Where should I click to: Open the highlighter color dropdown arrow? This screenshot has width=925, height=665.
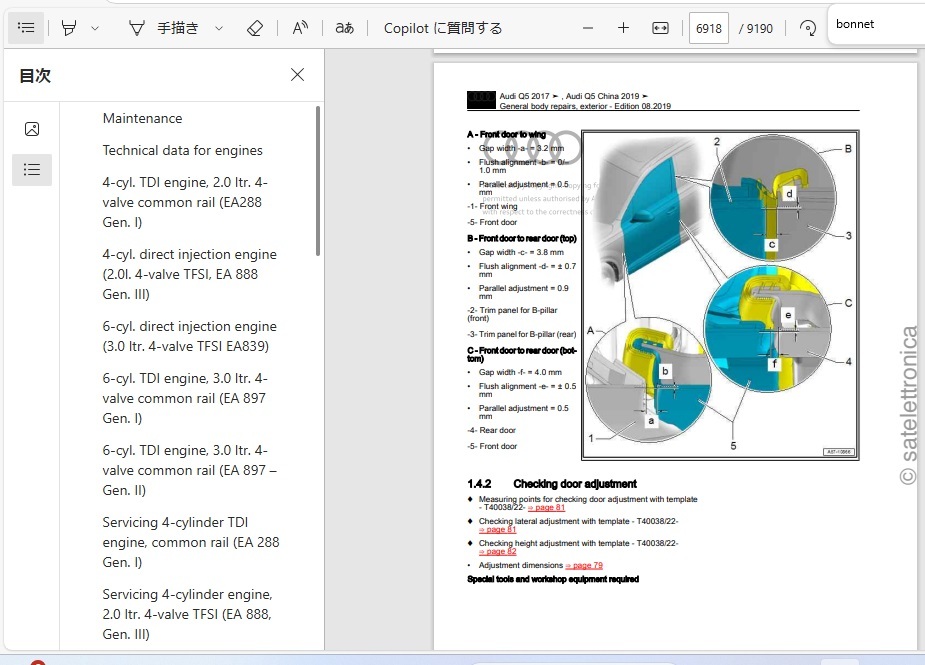(x=95, y=28)
